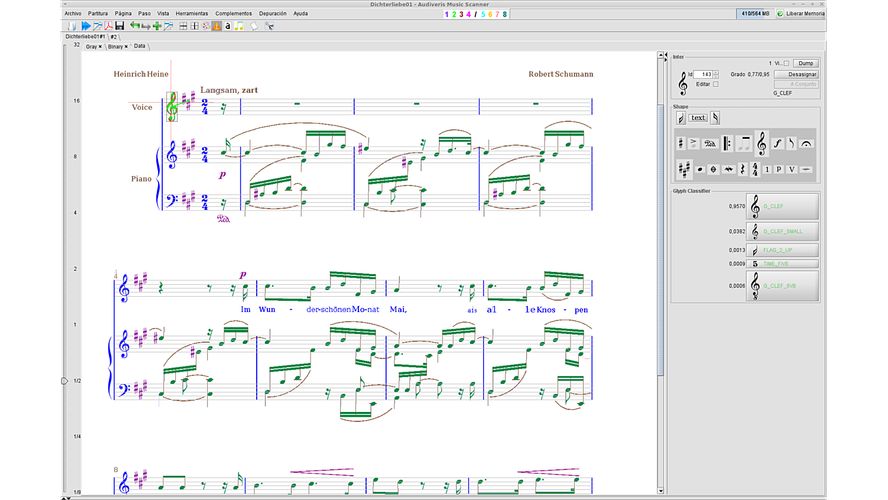The image size is (888, 500).
Task: Click the Dump button
Action: point(806,63)
